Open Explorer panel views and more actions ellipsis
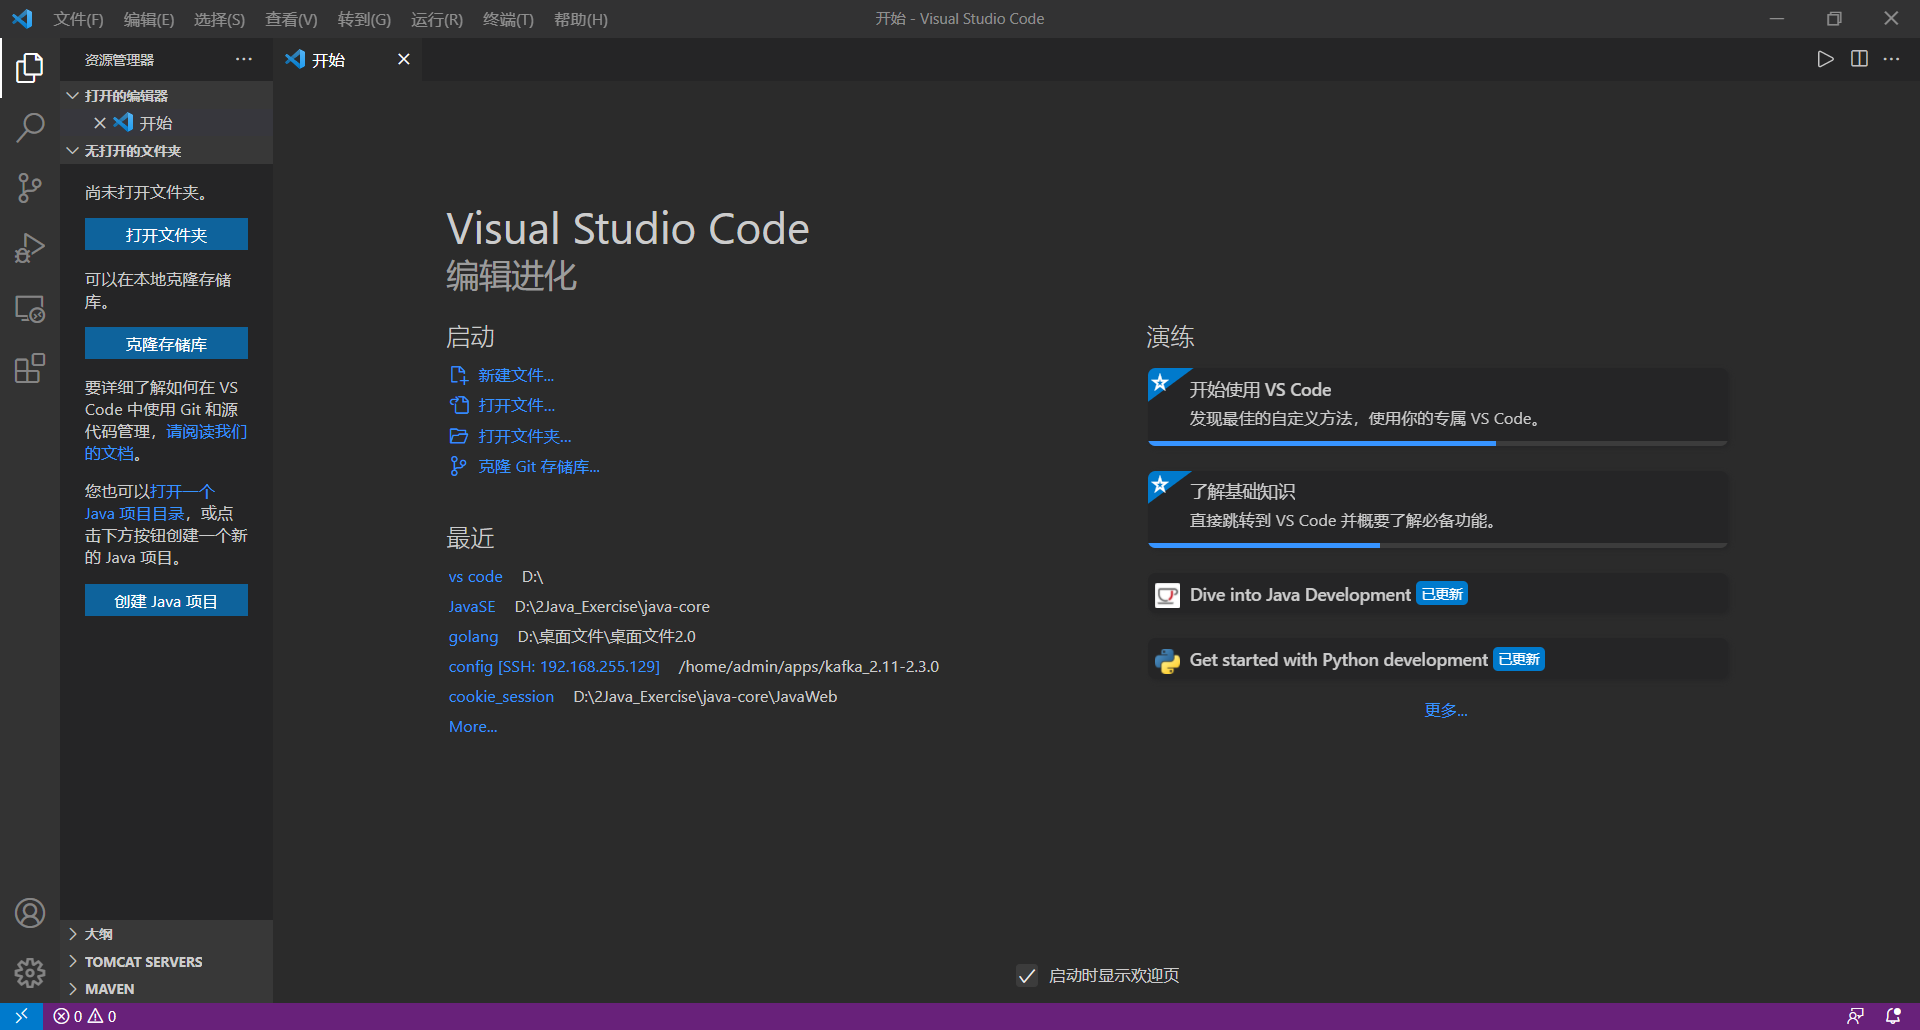Screen dimensions: 1920x1030 [x=244, y=59]
